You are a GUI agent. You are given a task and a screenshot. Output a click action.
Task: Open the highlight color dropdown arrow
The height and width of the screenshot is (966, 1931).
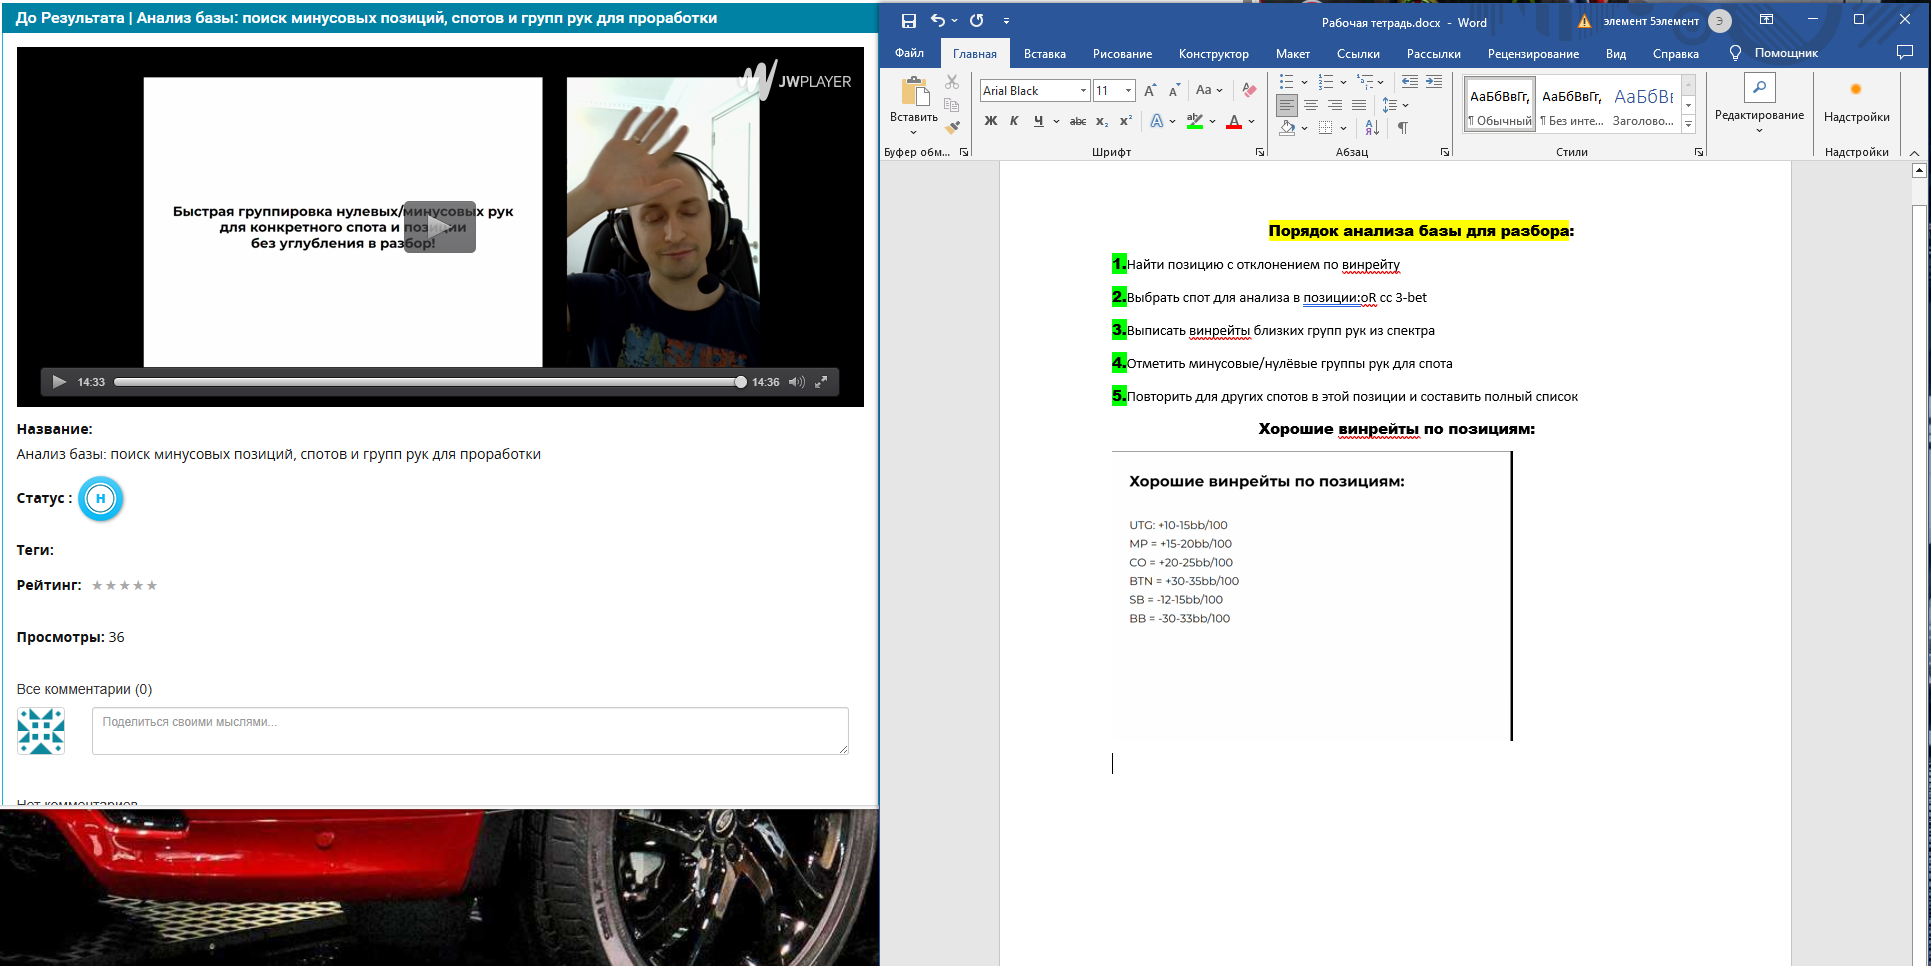pos(1212,121)
